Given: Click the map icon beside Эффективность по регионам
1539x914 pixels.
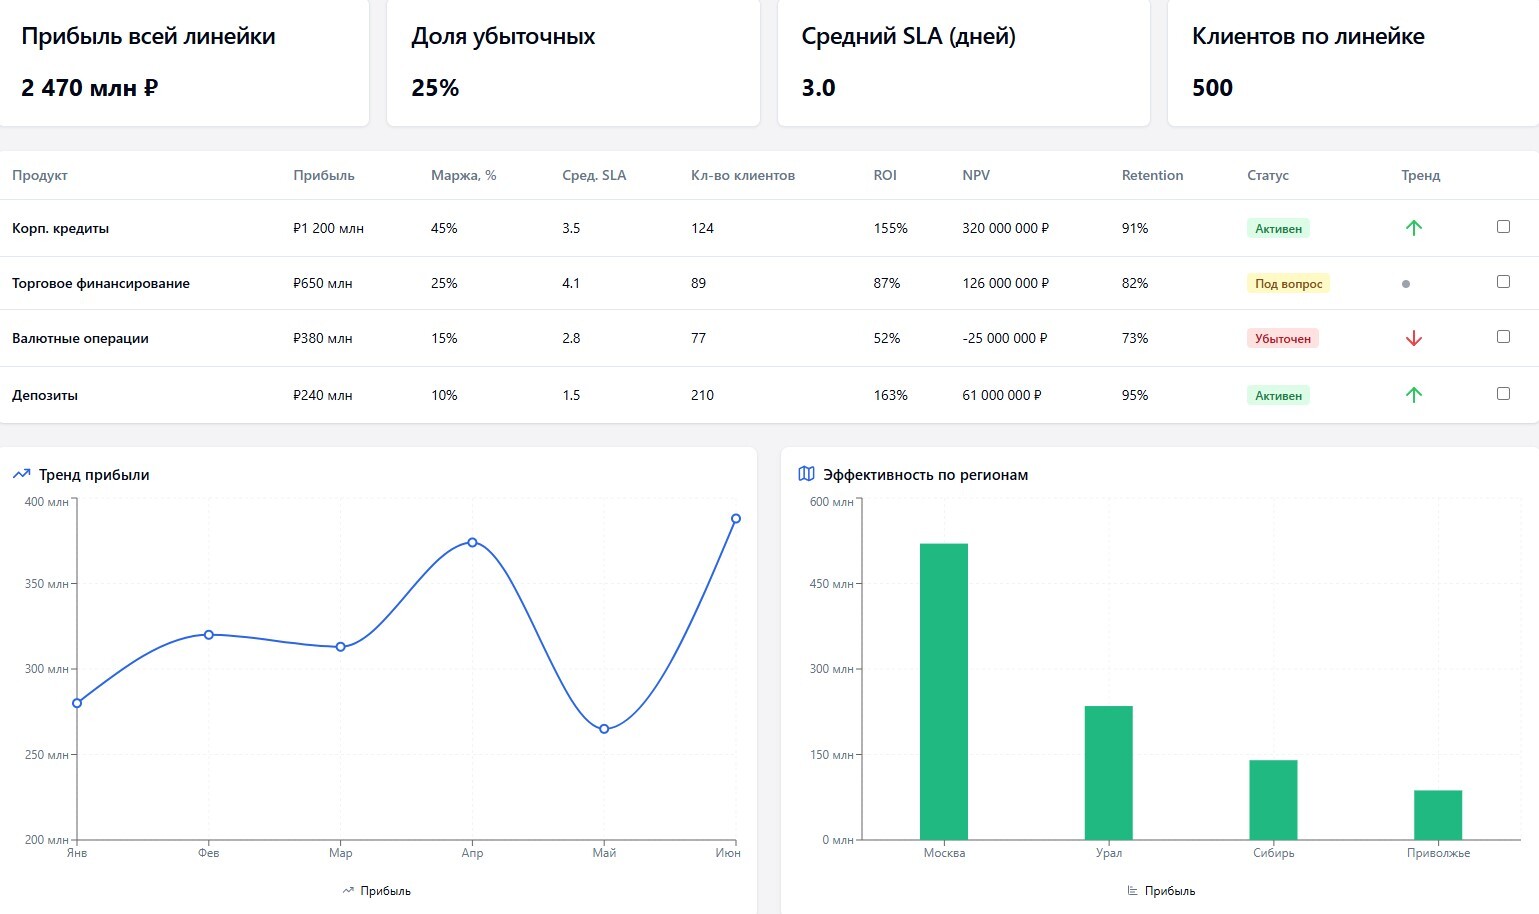Looking at the screenshot, I should click(x=806, y=474).
